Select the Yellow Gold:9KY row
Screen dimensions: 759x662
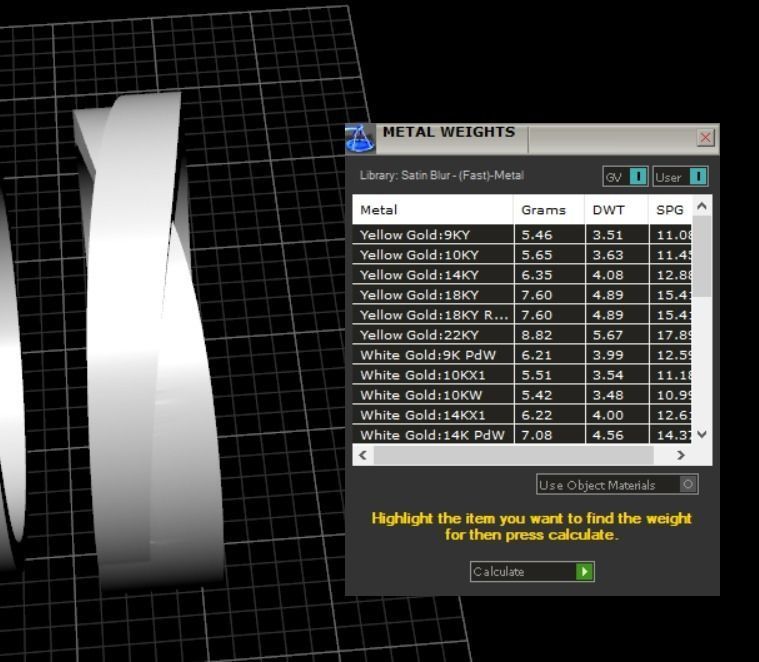pos(522,235)
